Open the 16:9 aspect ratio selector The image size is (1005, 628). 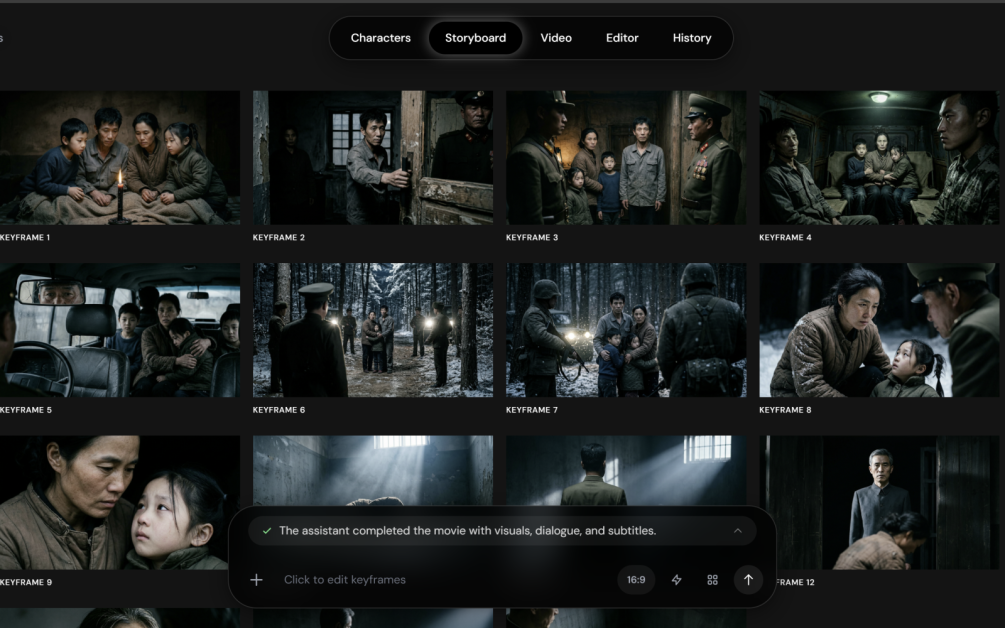click(x=636, y=580)
